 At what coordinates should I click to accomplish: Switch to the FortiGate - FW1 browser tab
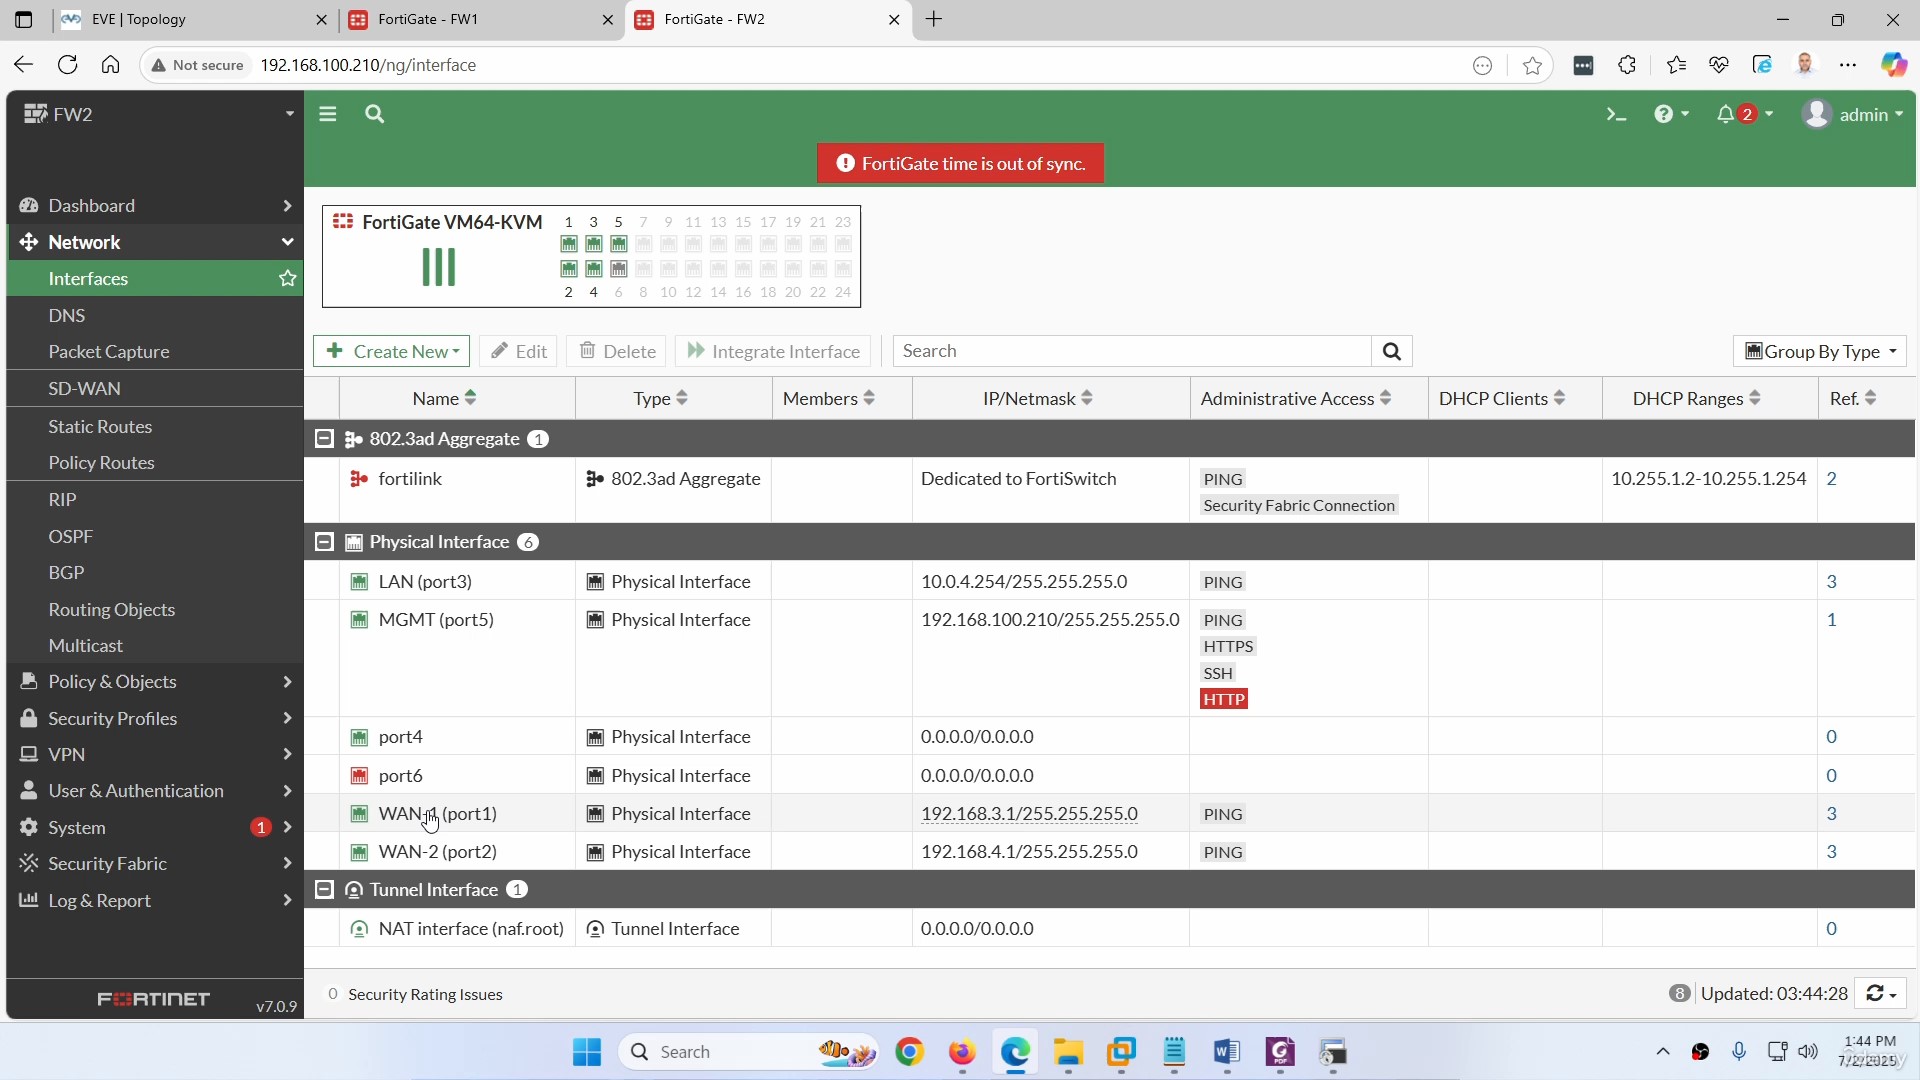click(482, 19)
